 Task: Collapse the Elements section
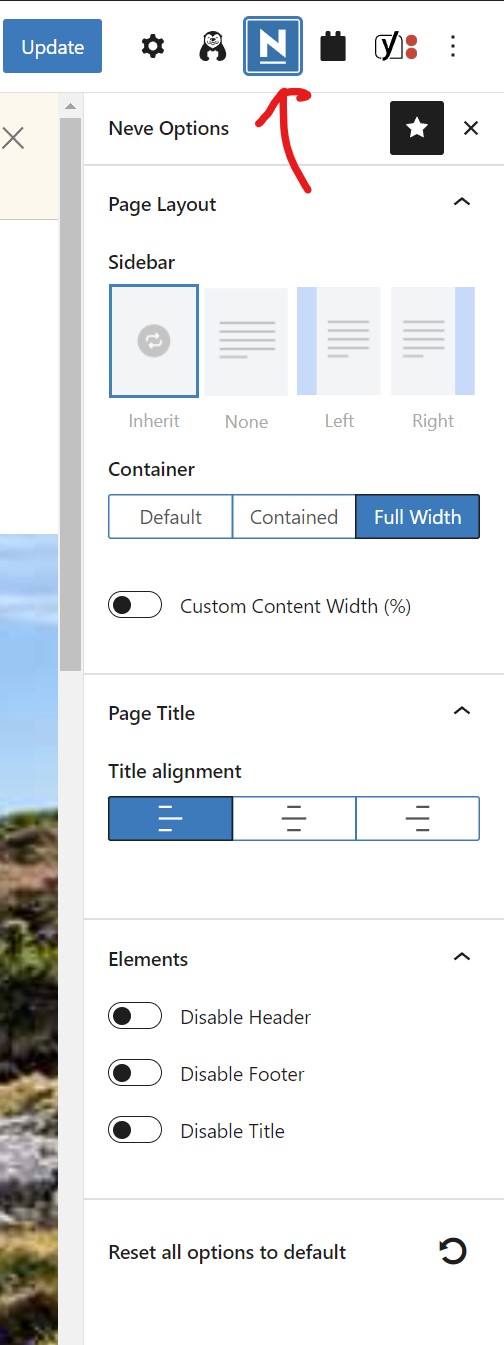461,958
